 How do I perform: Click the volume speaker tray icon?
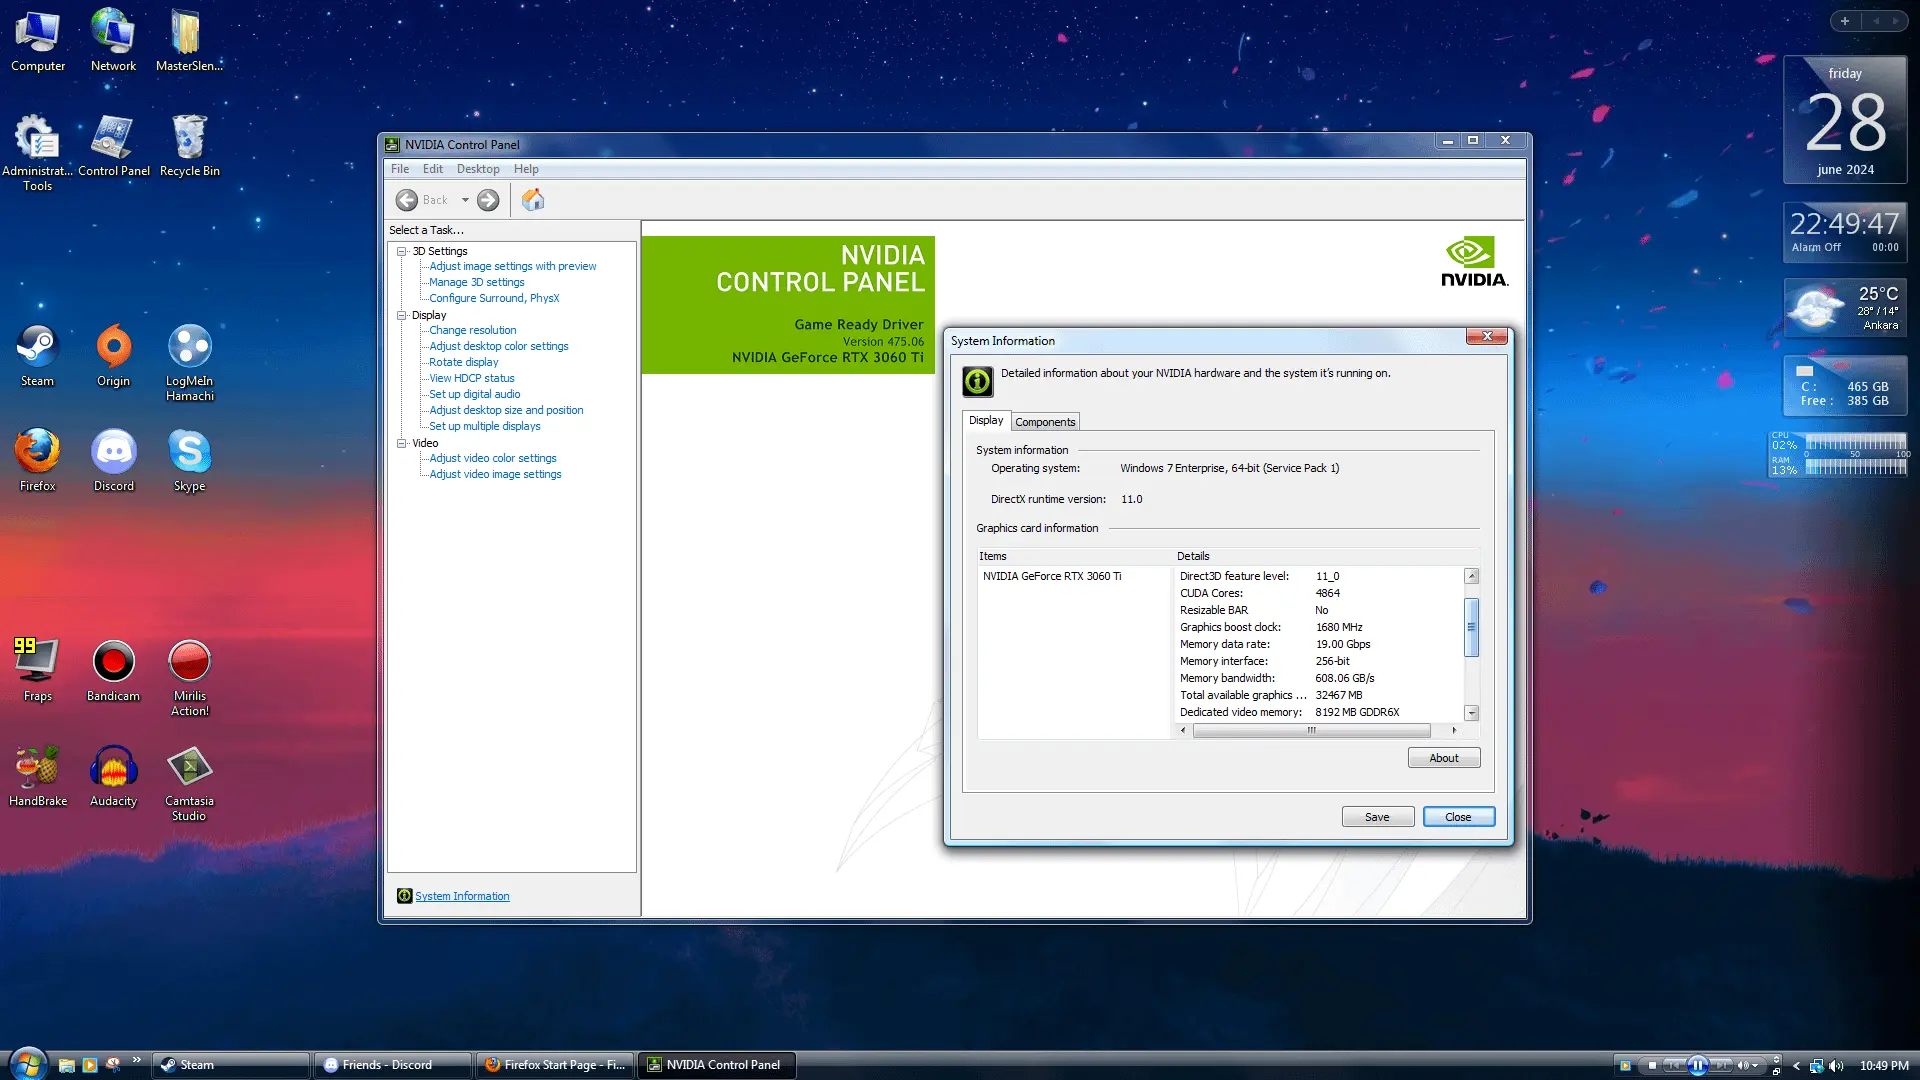tap(1836, 1066)
